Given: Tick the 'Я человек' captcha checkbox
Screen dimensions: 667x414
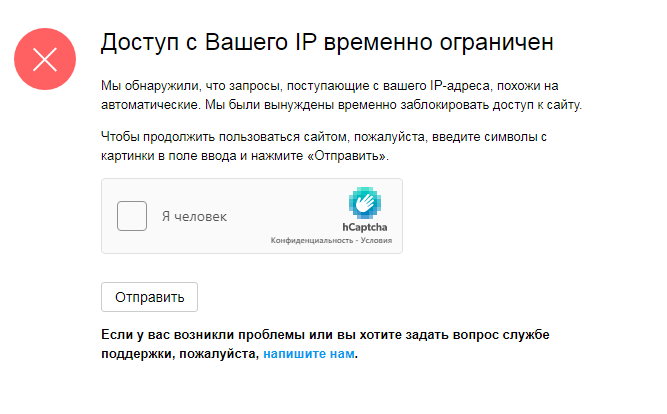Looking at the screenshot, I should [x=132, y=216].
